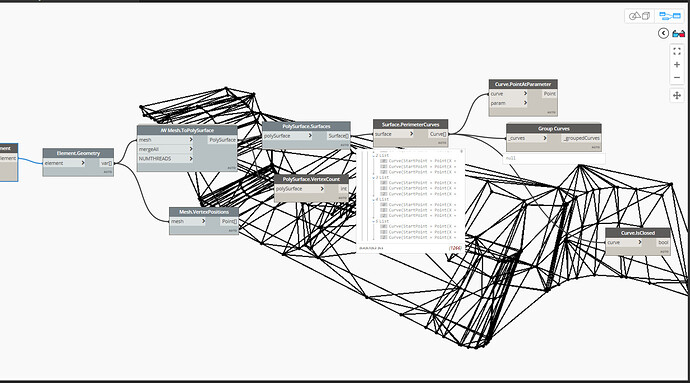This screenshot has width=690, height=383.
Task: Collapse the '4 List' preview entry
Action: (374, 199)
